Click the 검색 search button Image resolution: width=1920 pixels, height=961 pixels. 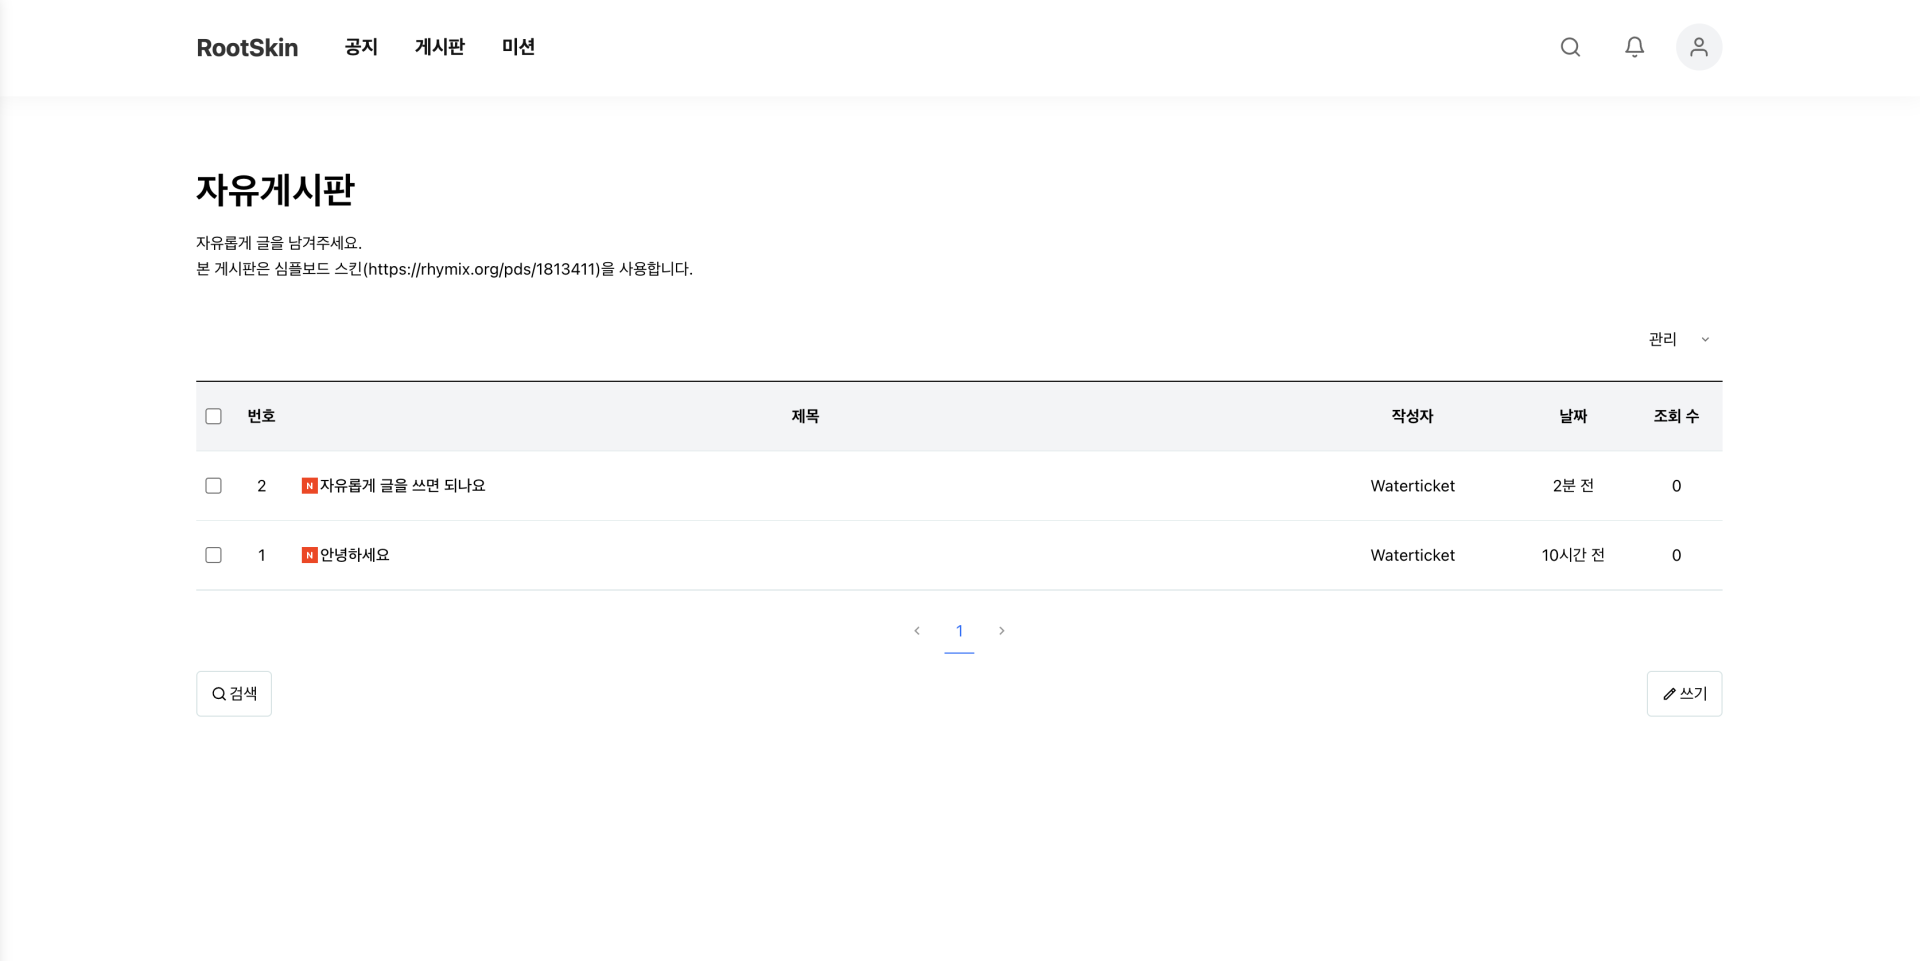tap(234, 693)
